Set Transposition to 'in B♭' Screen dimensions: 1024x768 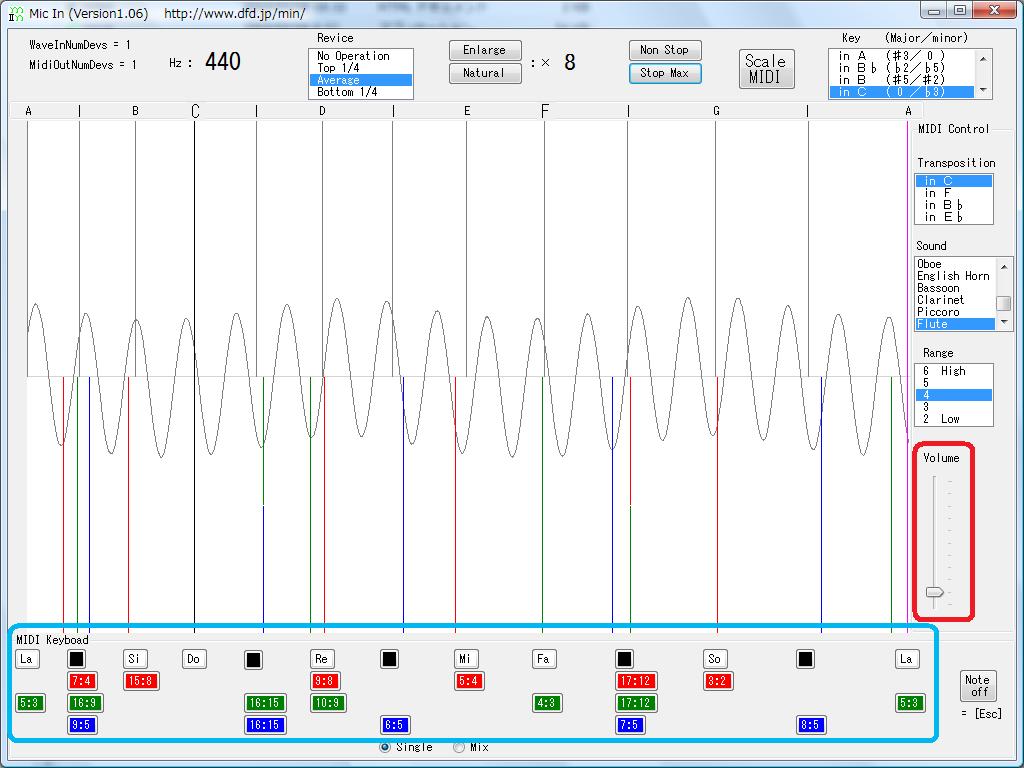[953, 205]
